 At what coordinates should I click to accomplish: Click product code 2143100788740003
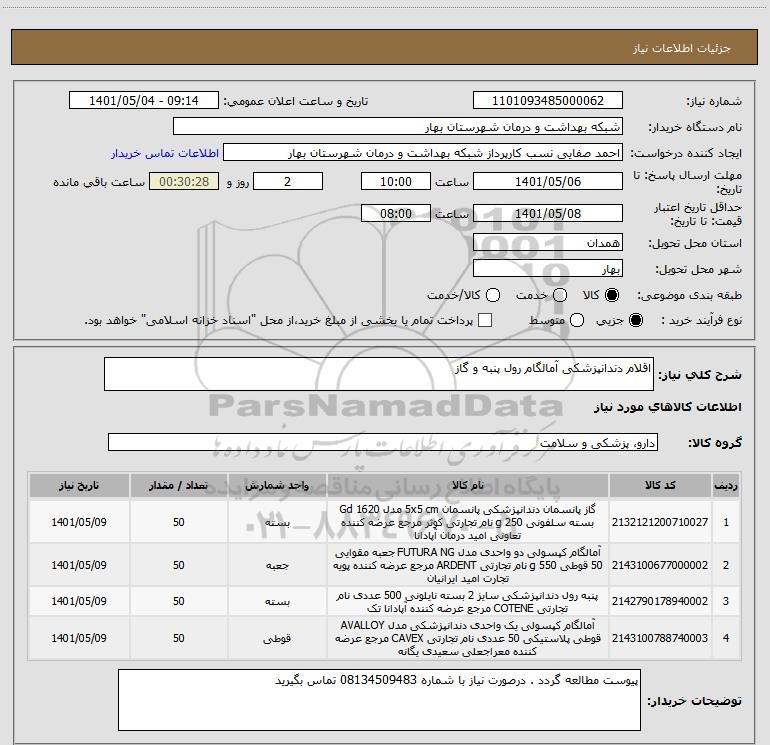(660, 638)
